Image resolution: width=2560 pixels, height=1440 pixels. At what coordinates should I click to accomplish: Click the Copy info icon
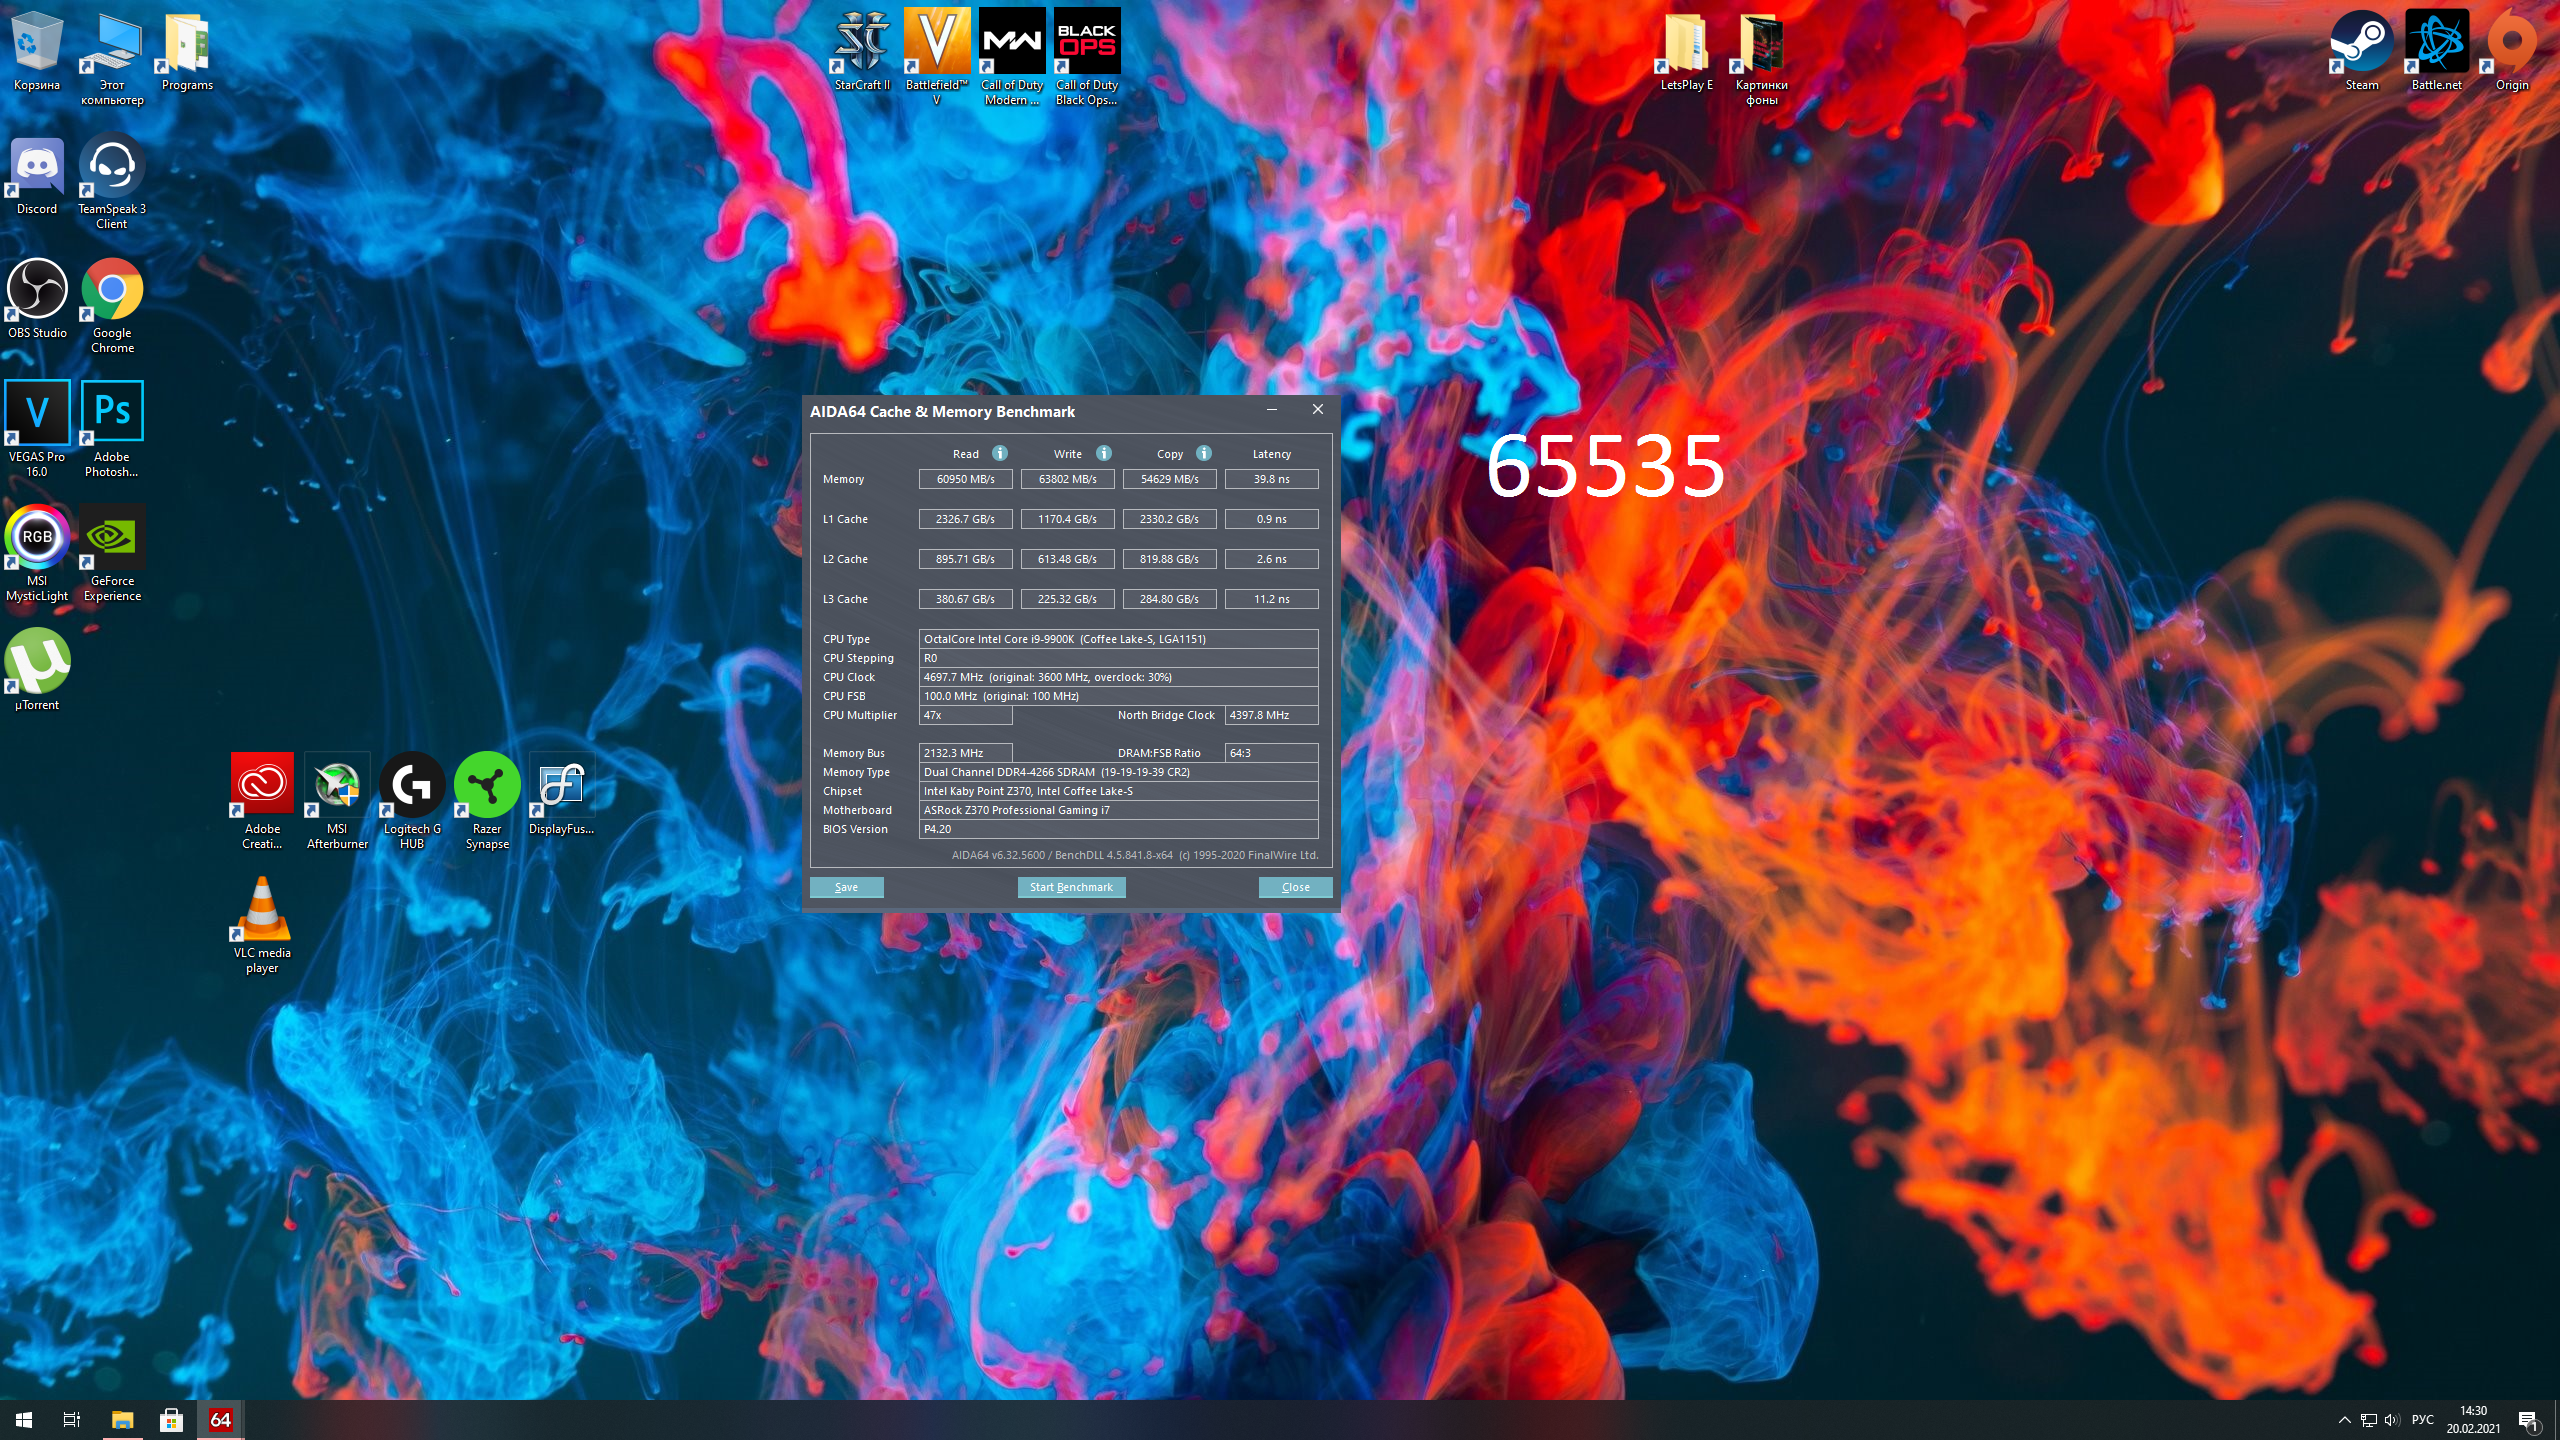[x=1203, y=453]
